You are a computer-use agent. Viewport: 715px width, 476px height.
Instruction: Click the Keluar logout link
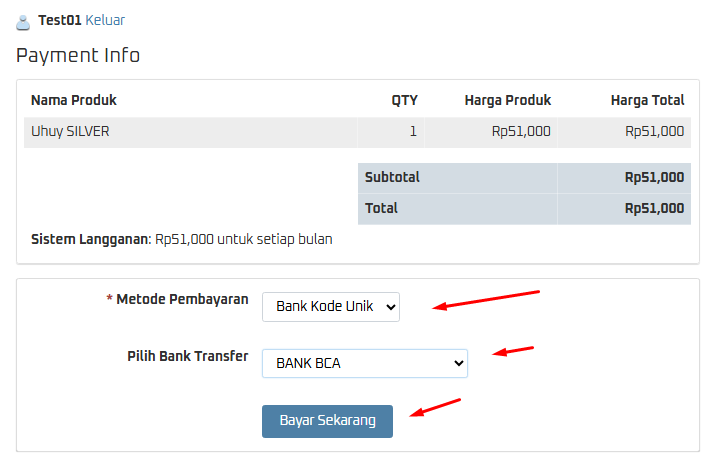tap(105, 20)
